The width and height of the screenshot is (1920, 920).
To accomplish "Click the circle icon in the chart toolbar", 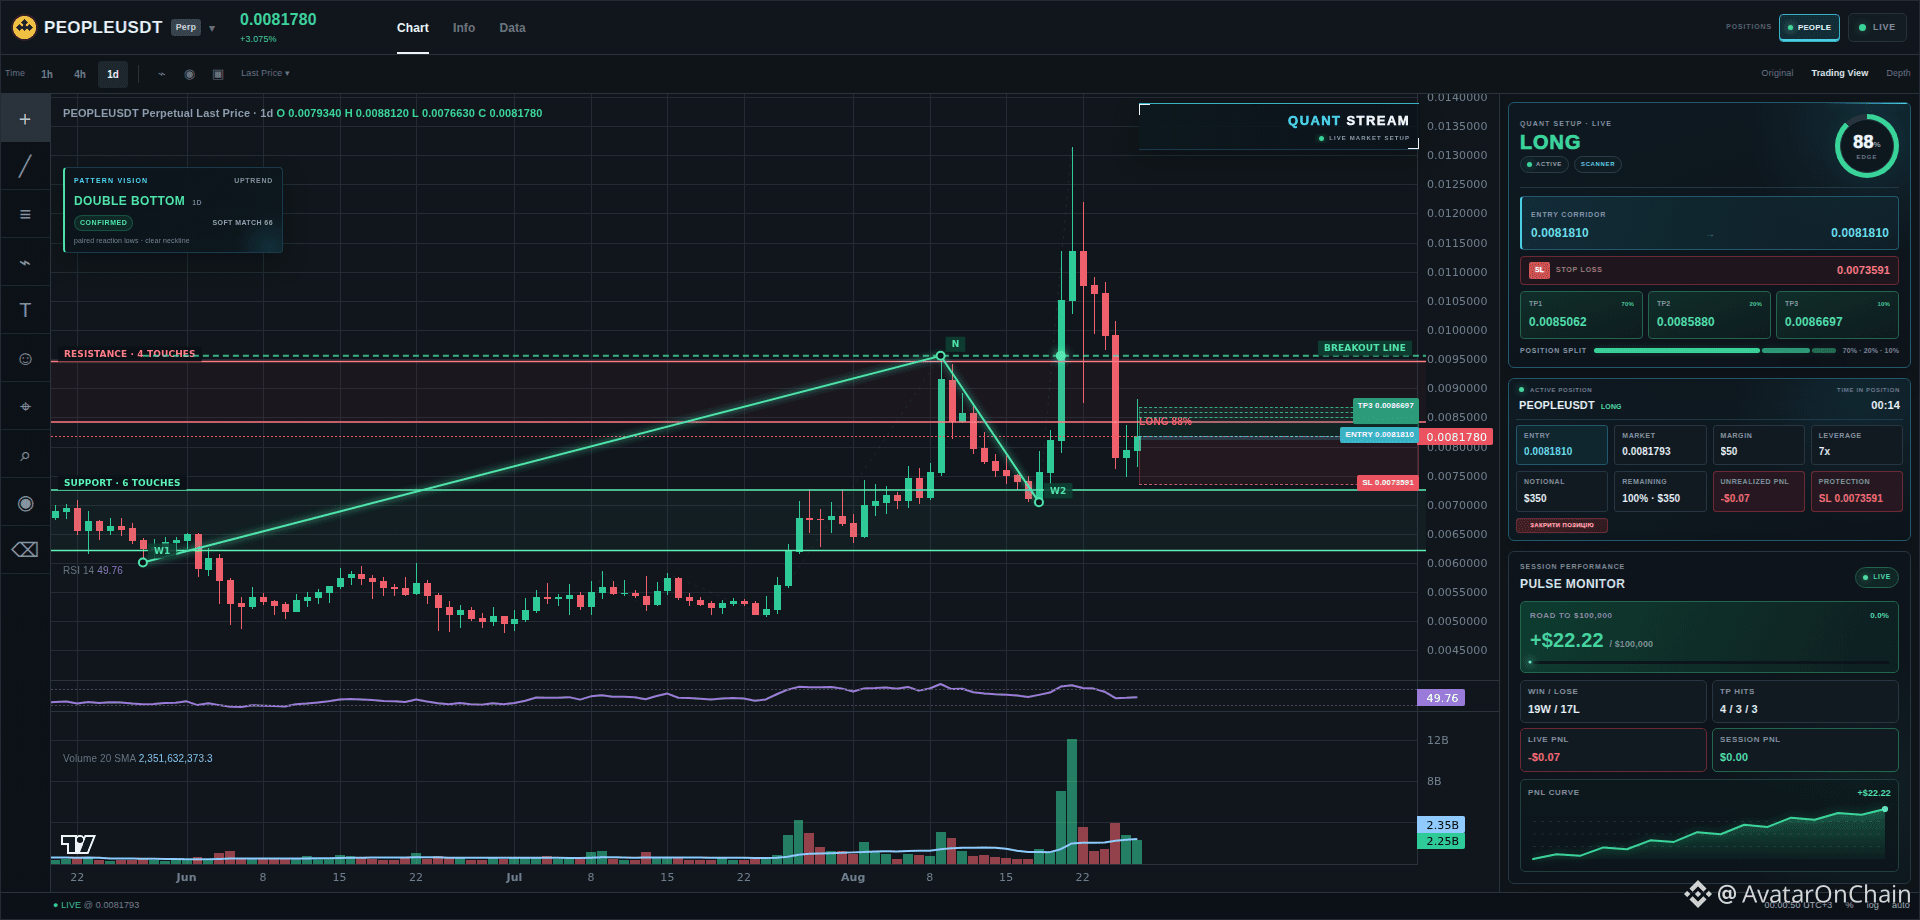I will tap(190, 74).
